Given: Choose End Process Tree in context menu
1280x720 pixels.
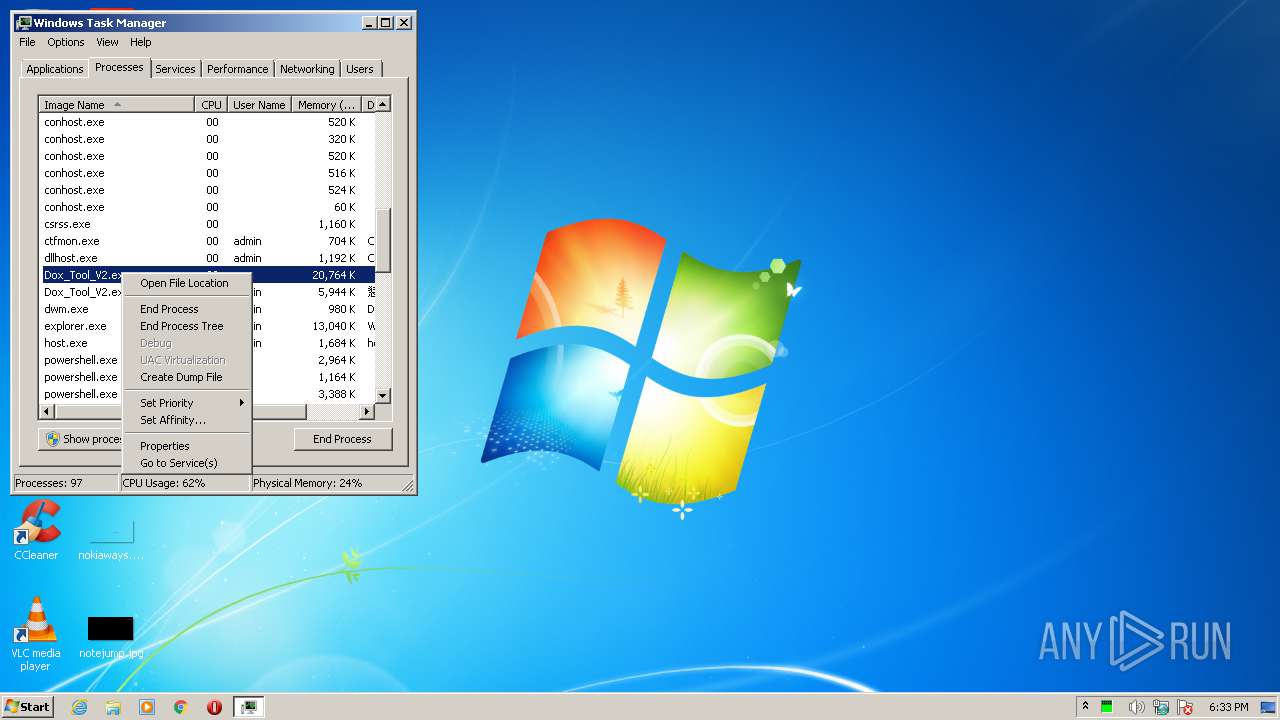Looking at the screenshot, I should [186, 326].
